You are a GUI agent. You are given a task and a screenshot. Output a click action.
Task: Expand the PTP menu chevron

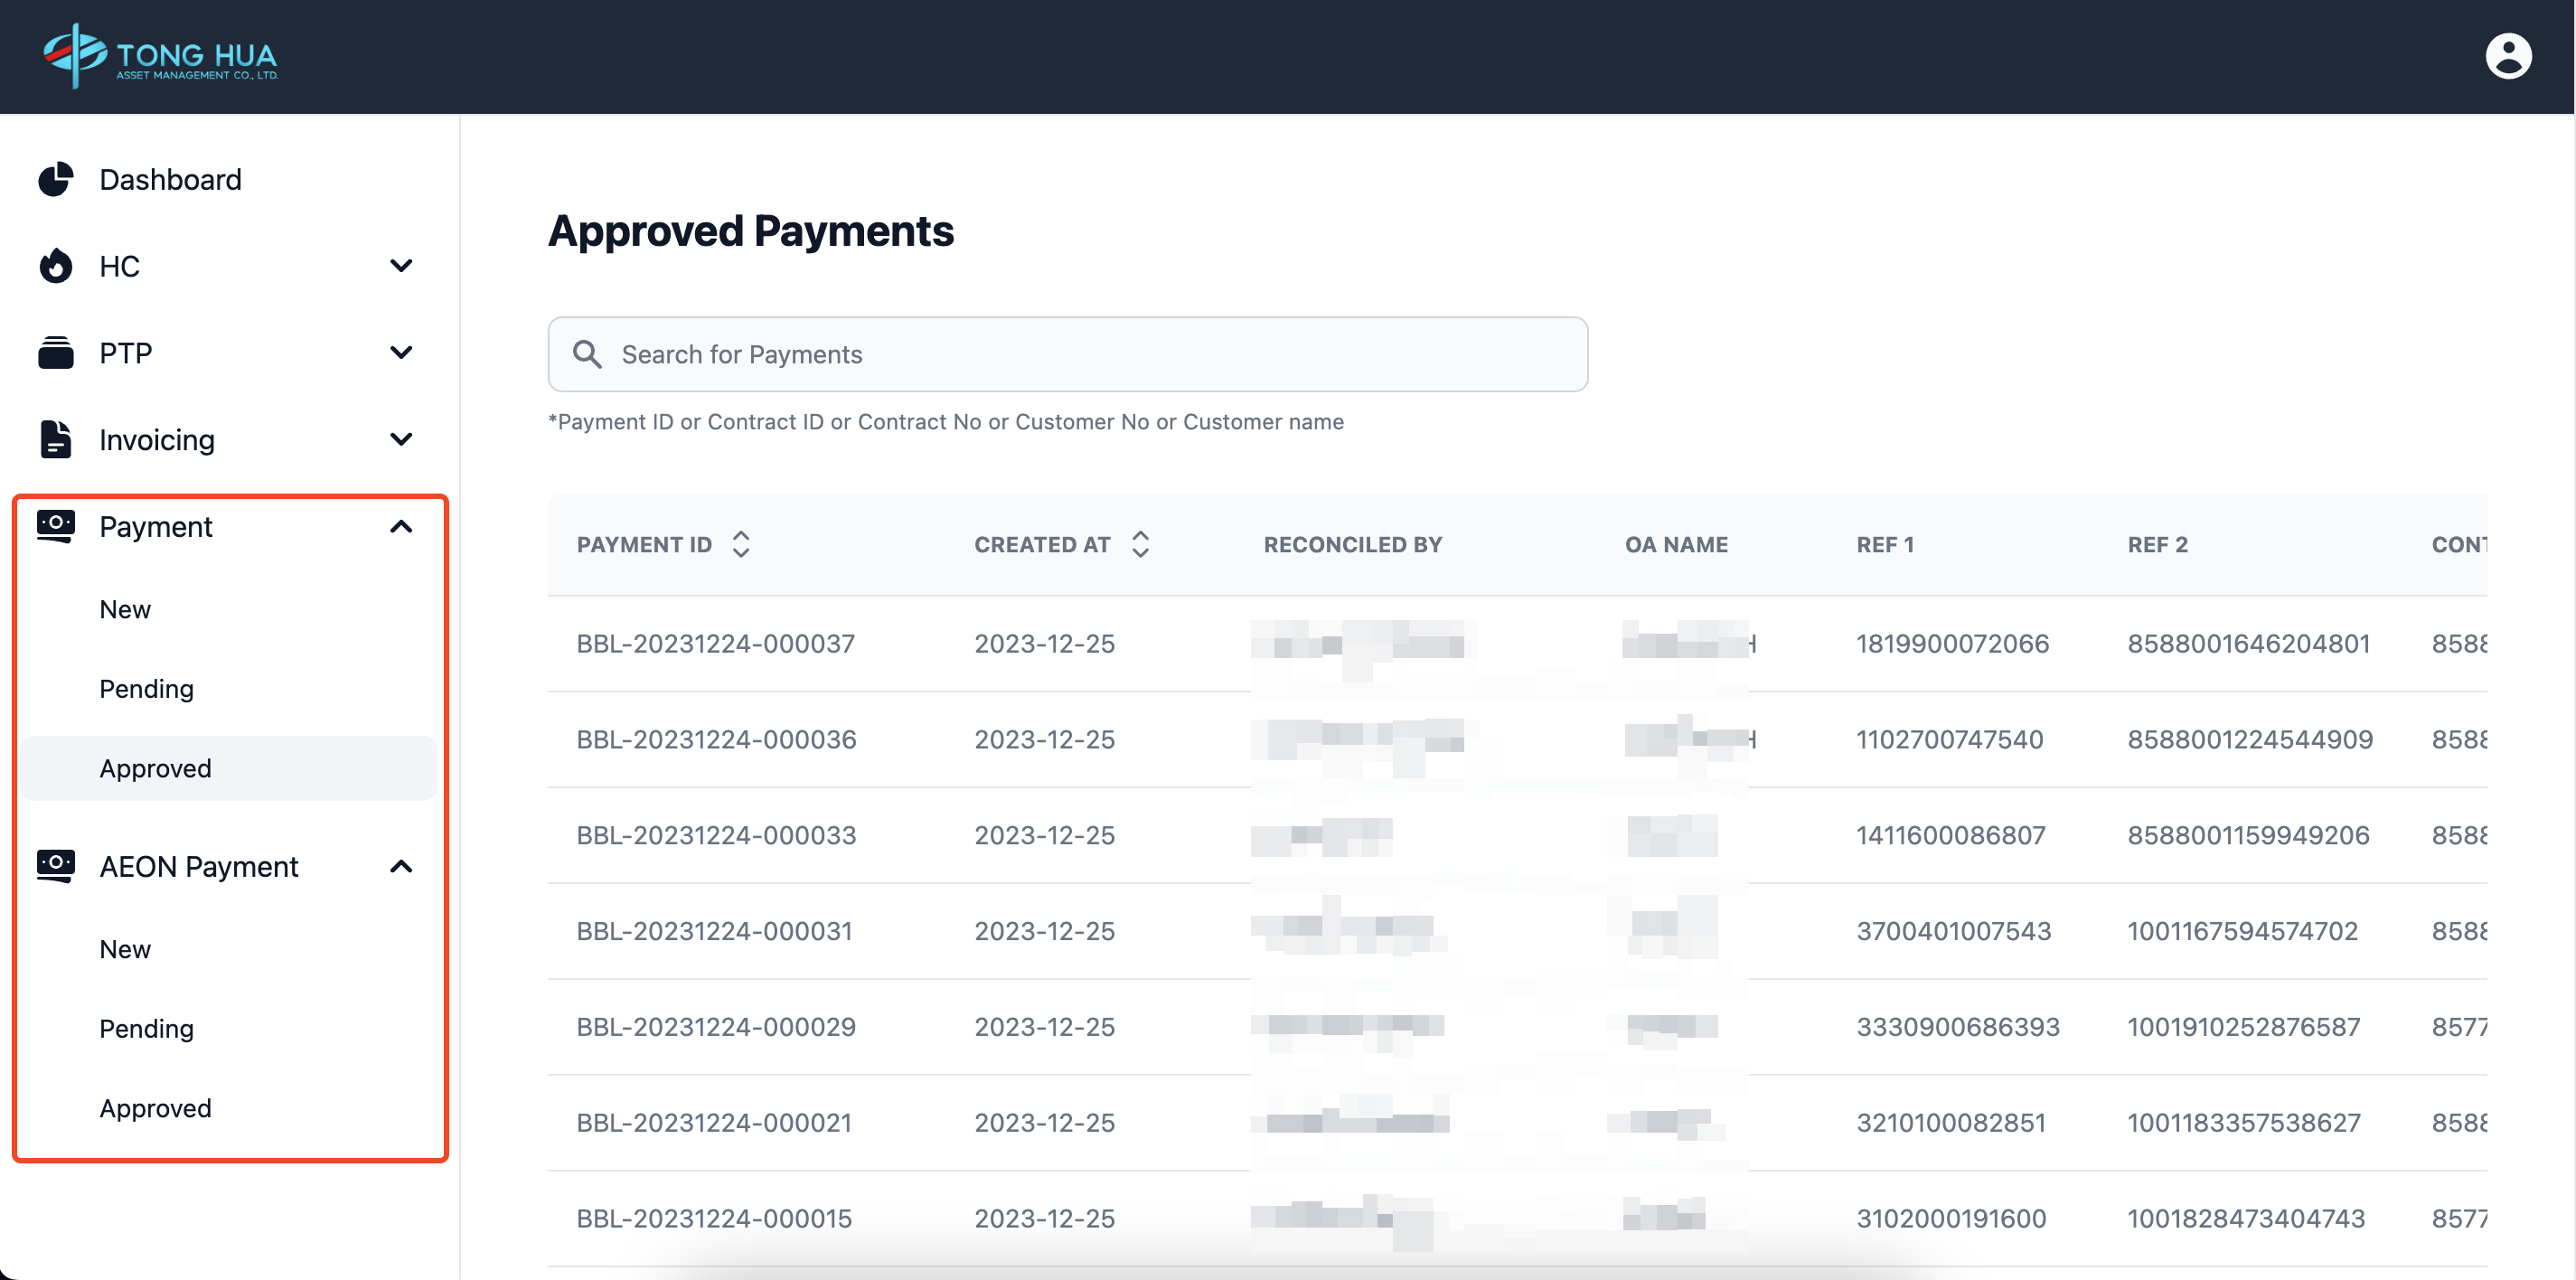[401, 353]
